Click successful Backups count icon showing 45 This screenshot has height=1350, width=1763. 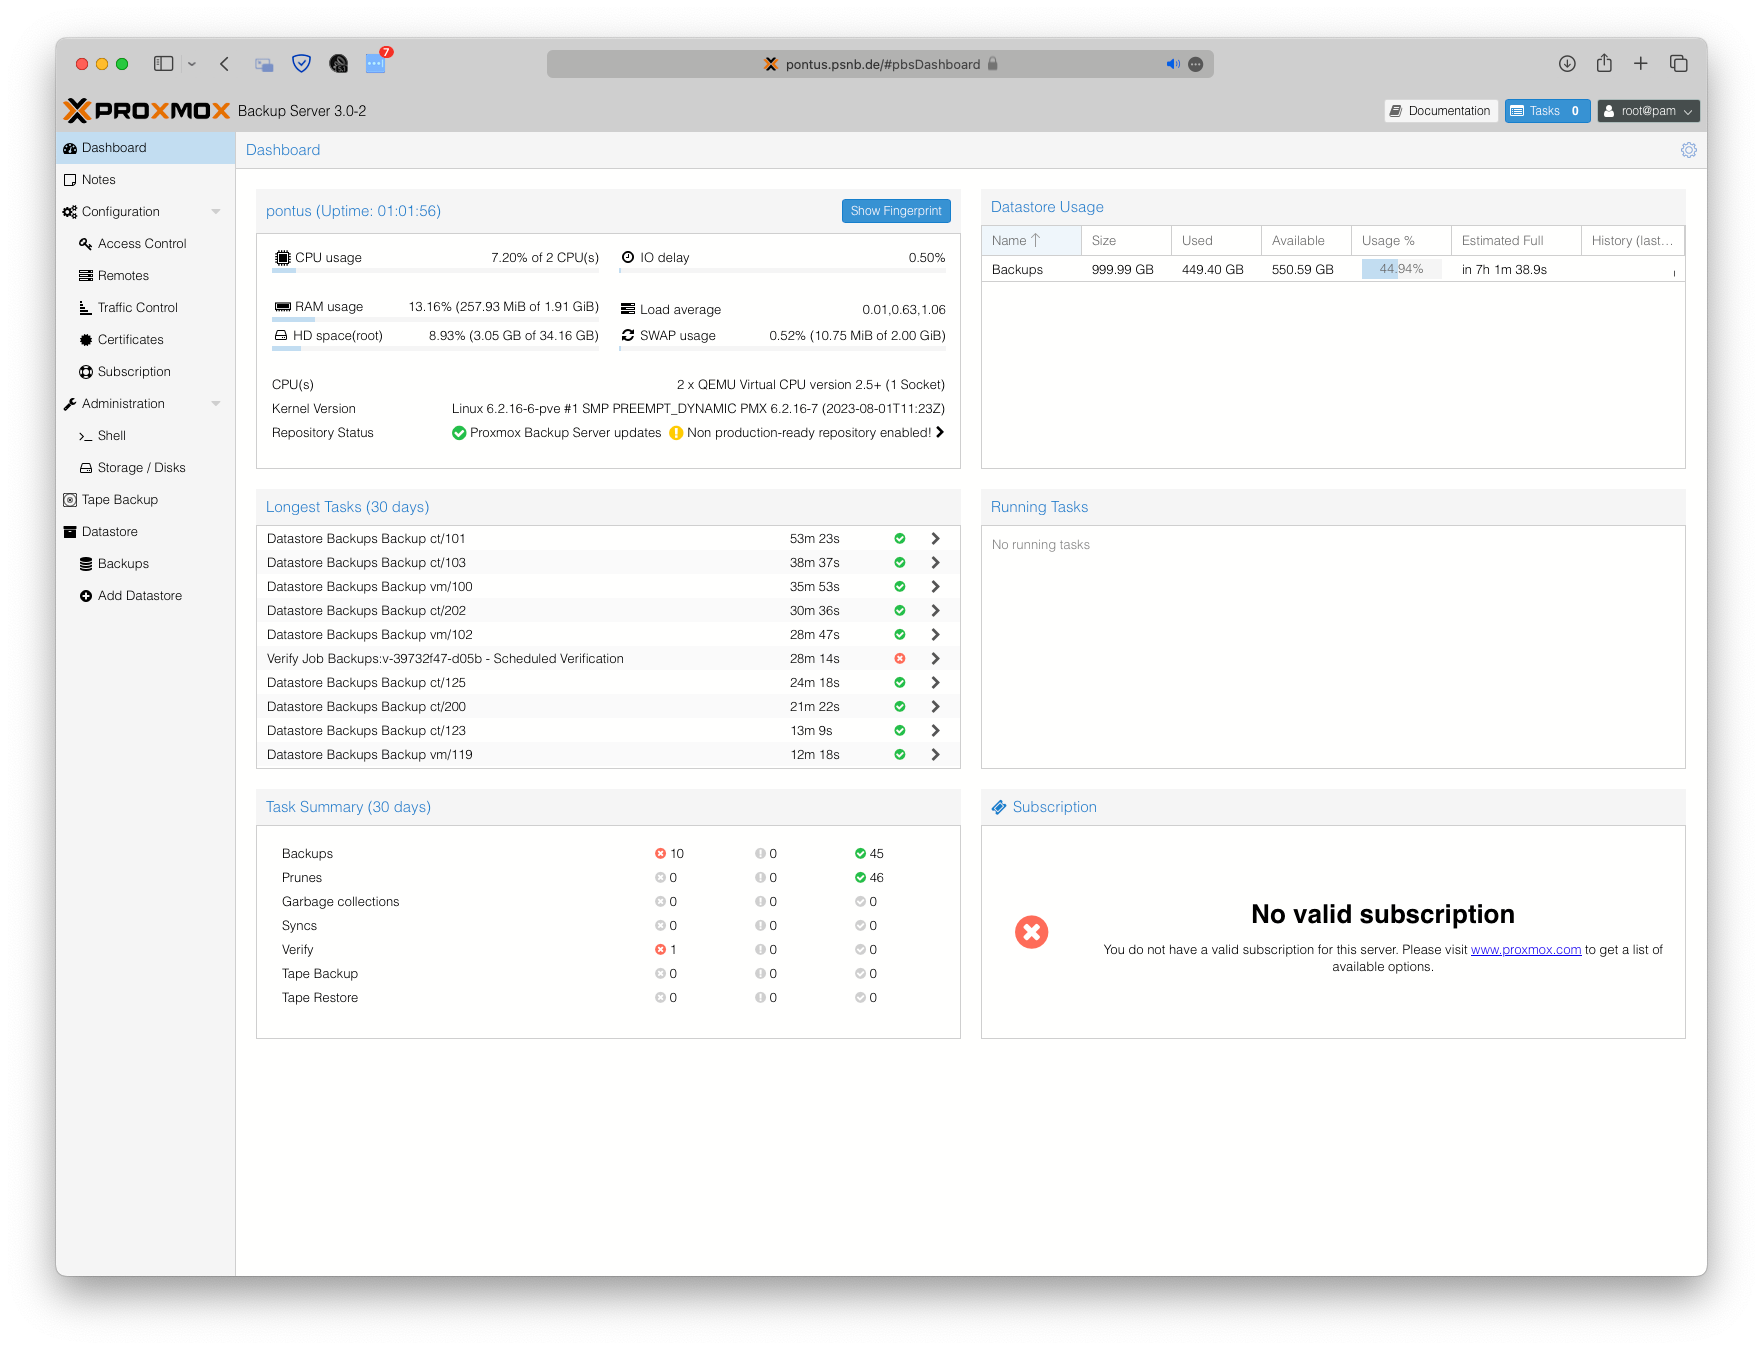(x=860, y=853)
